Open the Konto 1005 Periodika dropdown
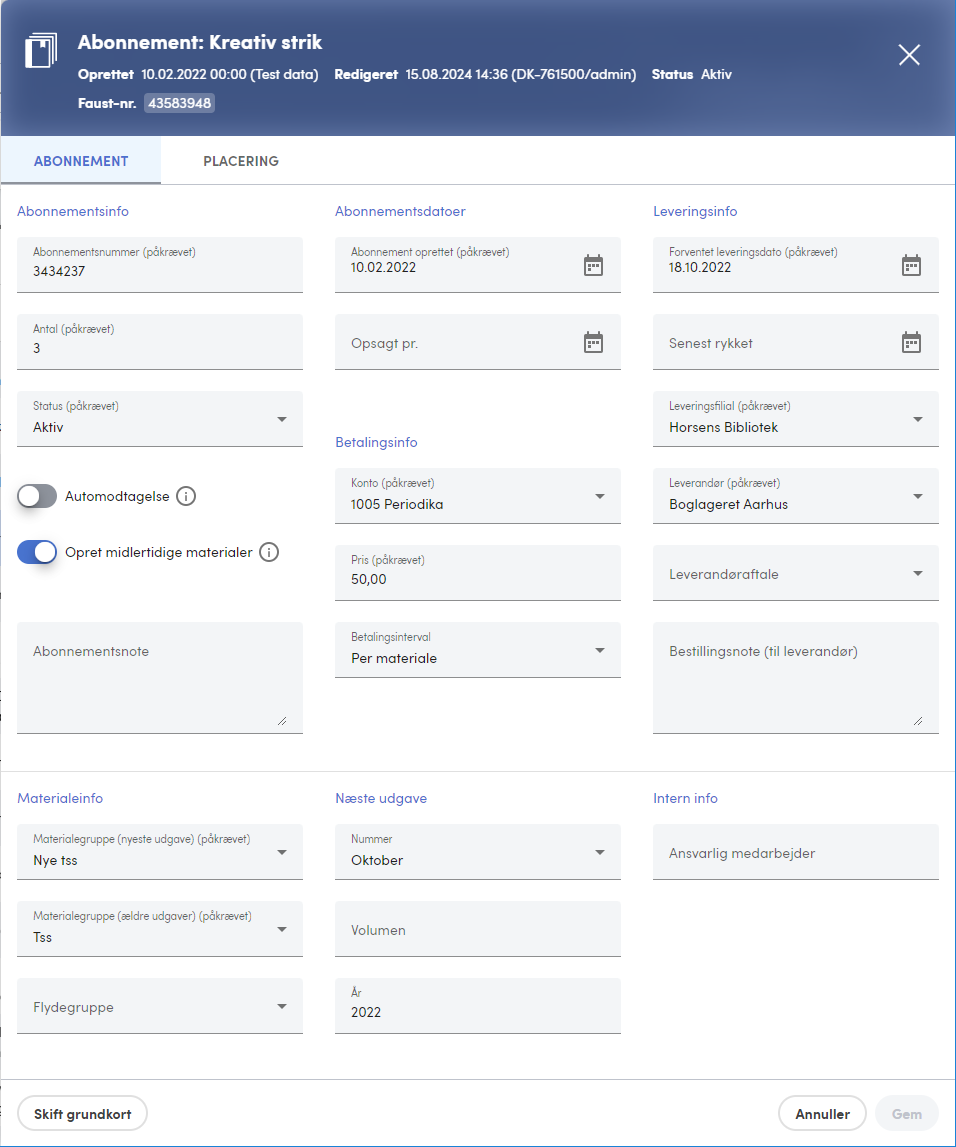Viewport: 956px width, 1147px height. 478,496
